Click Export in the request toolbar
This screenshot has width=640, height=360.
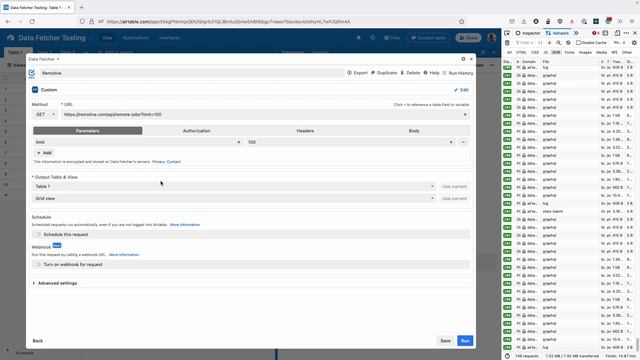(358, 73)
